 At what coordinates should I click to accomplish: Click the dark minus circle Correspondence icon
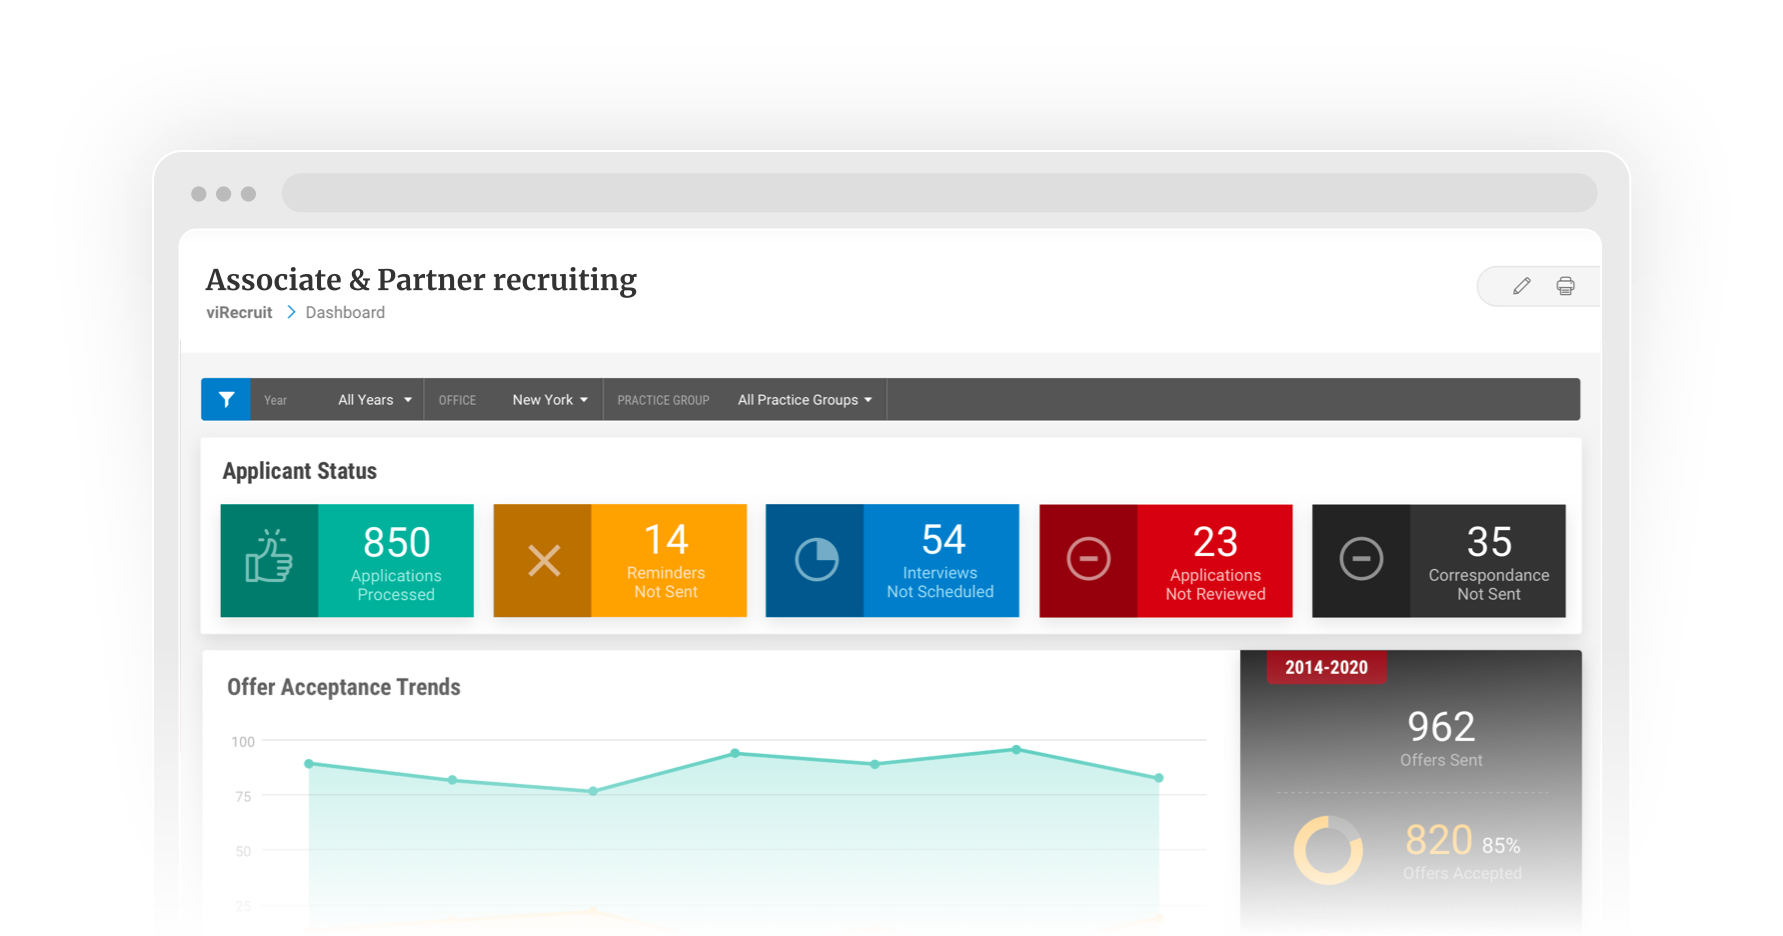point(1361,559)
